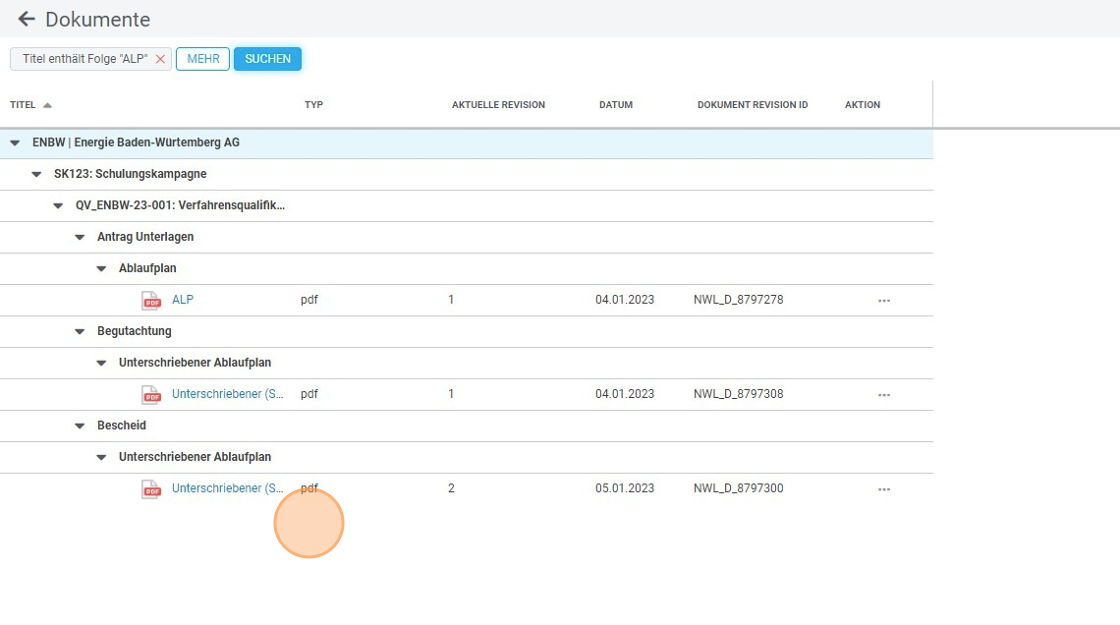This screenshot has width=1120, height=625.
Task: Click revision number 2 in the last row
Action: 451,489
